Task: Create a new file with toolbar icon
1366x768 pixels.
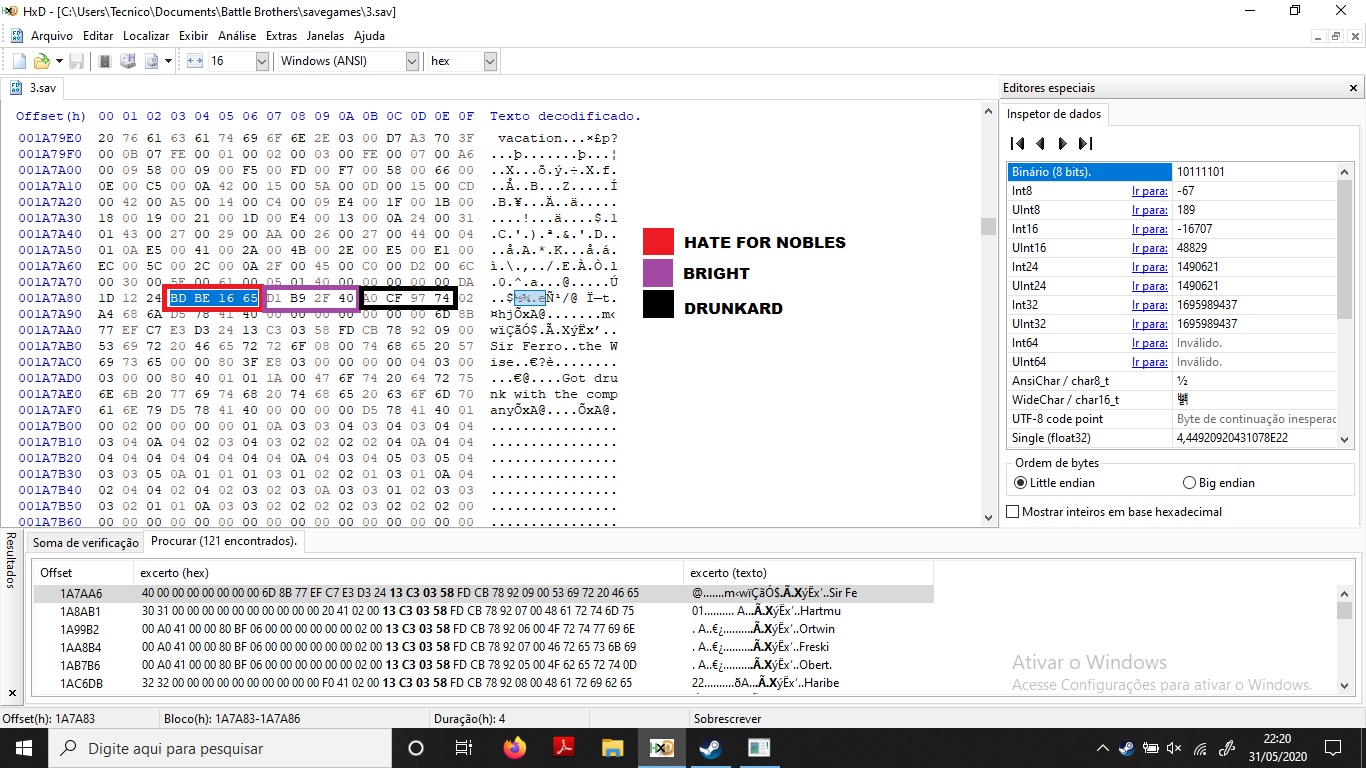Action: (19, 61)
